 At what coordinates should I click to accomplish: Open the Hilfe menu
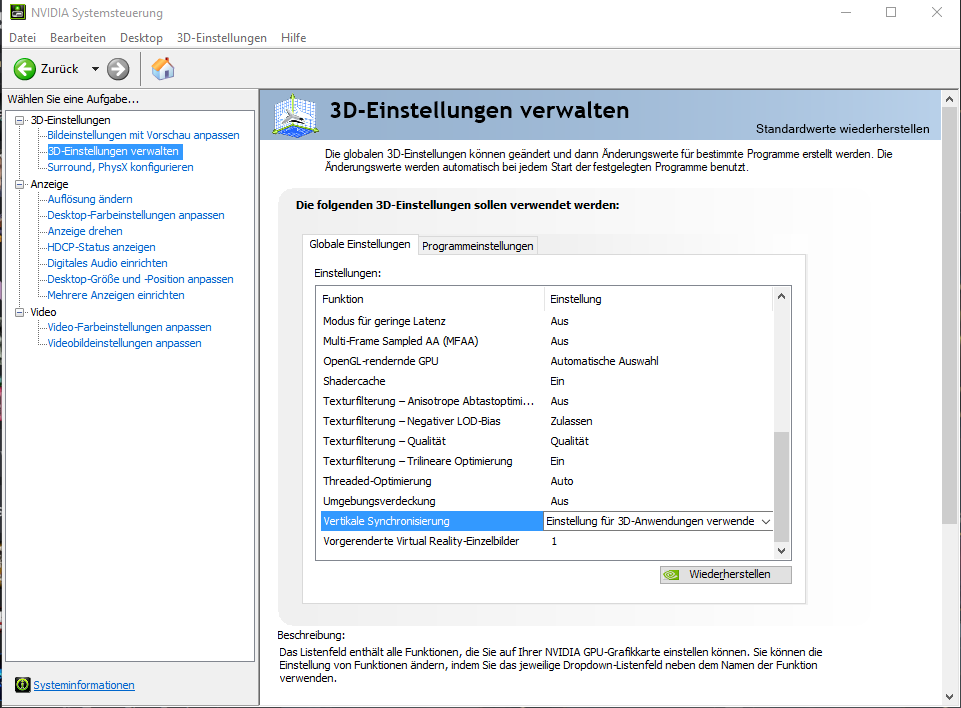pyautogui.click(x=294, y=38)
